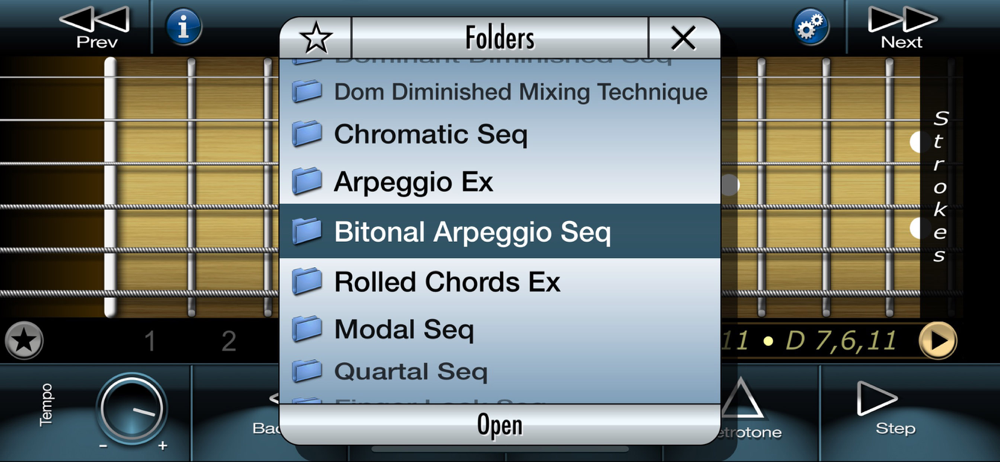Choose the highlighted Bitonal Arpeggio Seq folder
Screen dimensions: 1000x462
(500, 232)
